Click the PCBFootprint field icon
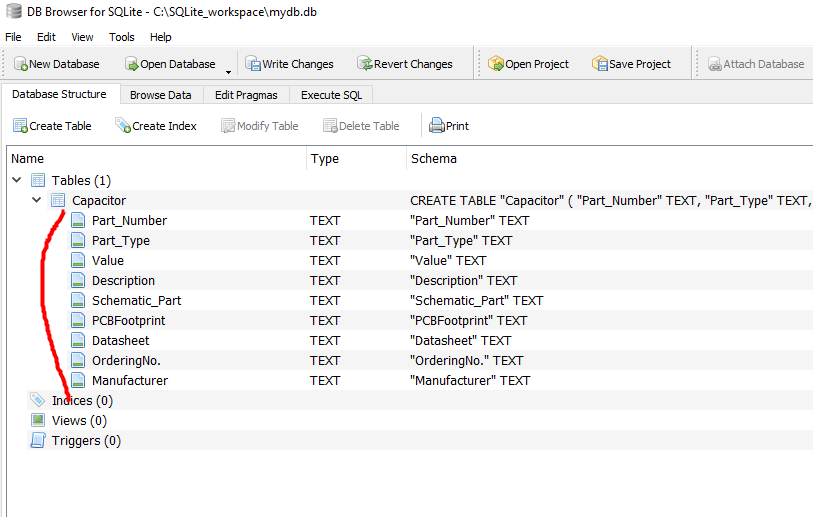 point(78,320)
